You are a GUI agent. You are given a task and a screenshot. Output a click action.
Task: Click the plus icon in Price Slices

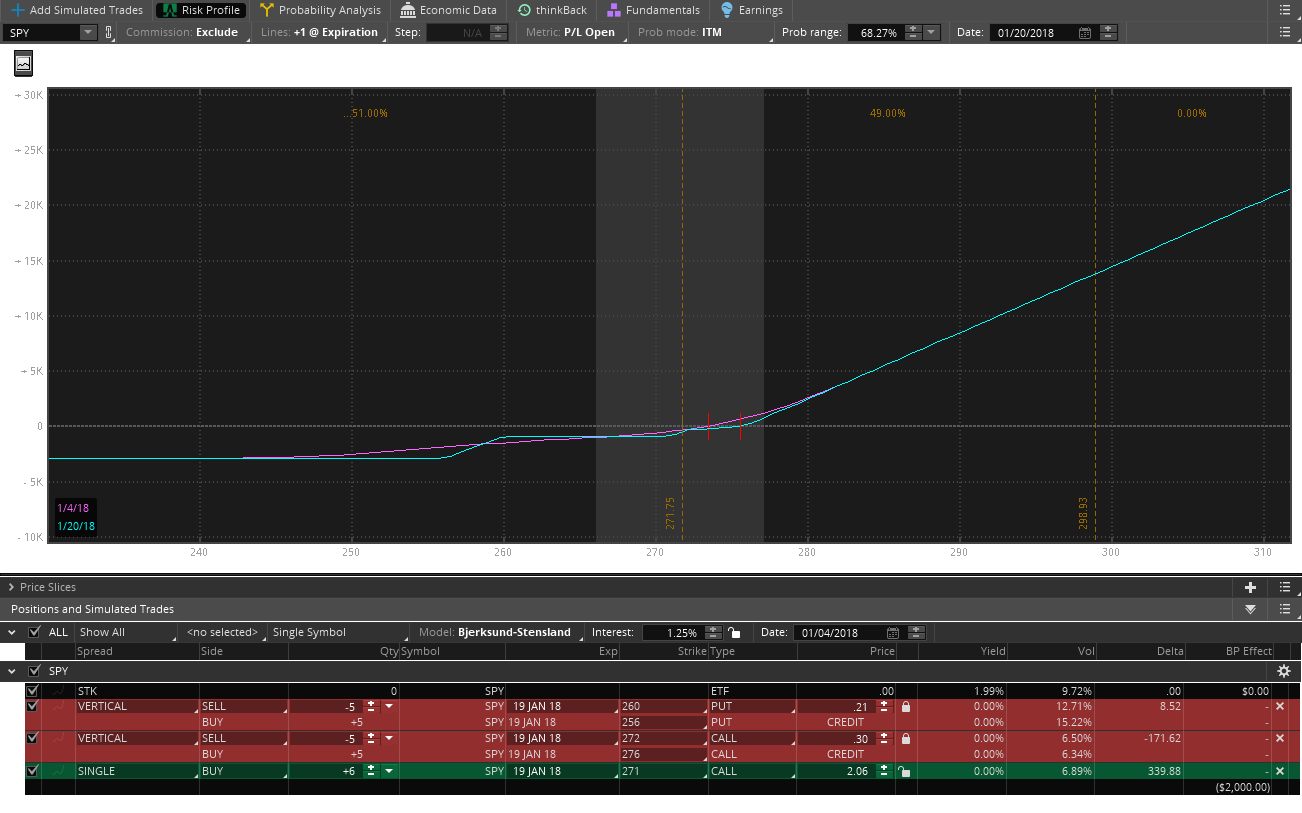[x=1250, y=587]
